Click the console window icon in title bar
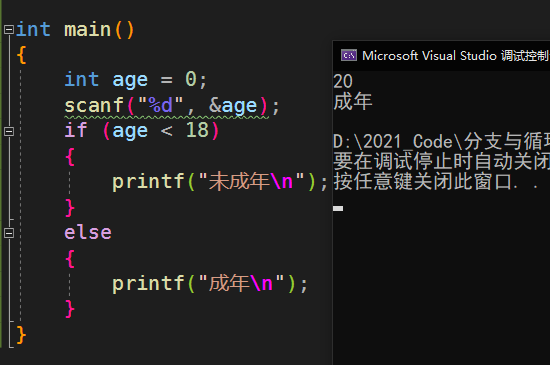Image resolution: width=550 pixels, height=365 pixels. click(349, 55)
